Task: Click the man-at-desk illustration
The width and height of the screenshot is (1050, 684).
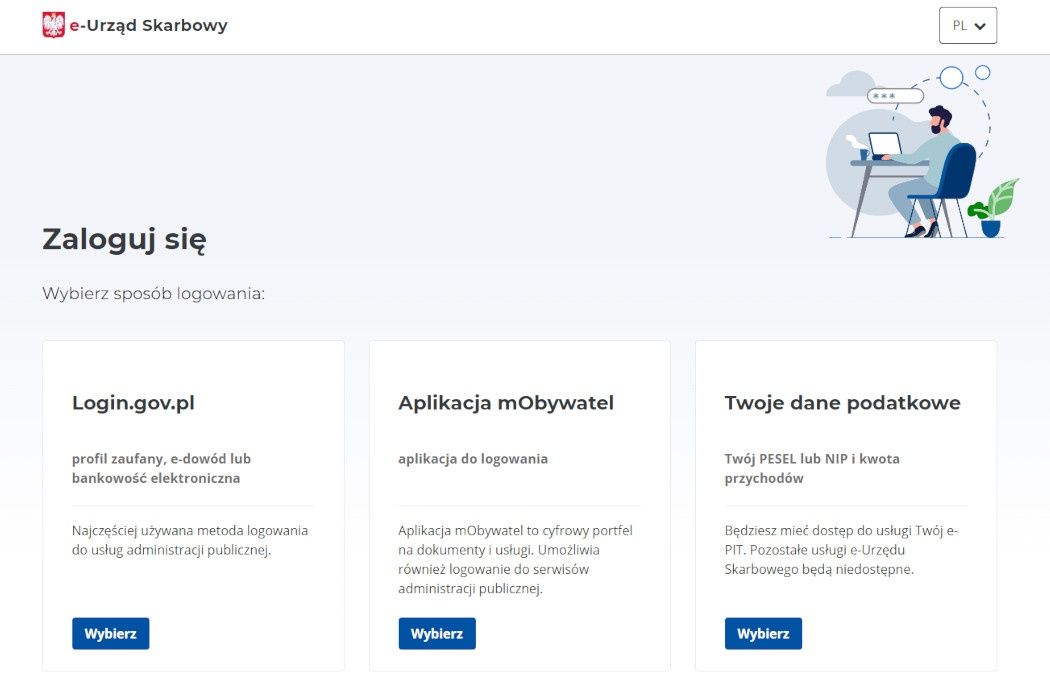Action: pyautogui.click(x=922, y=152)
